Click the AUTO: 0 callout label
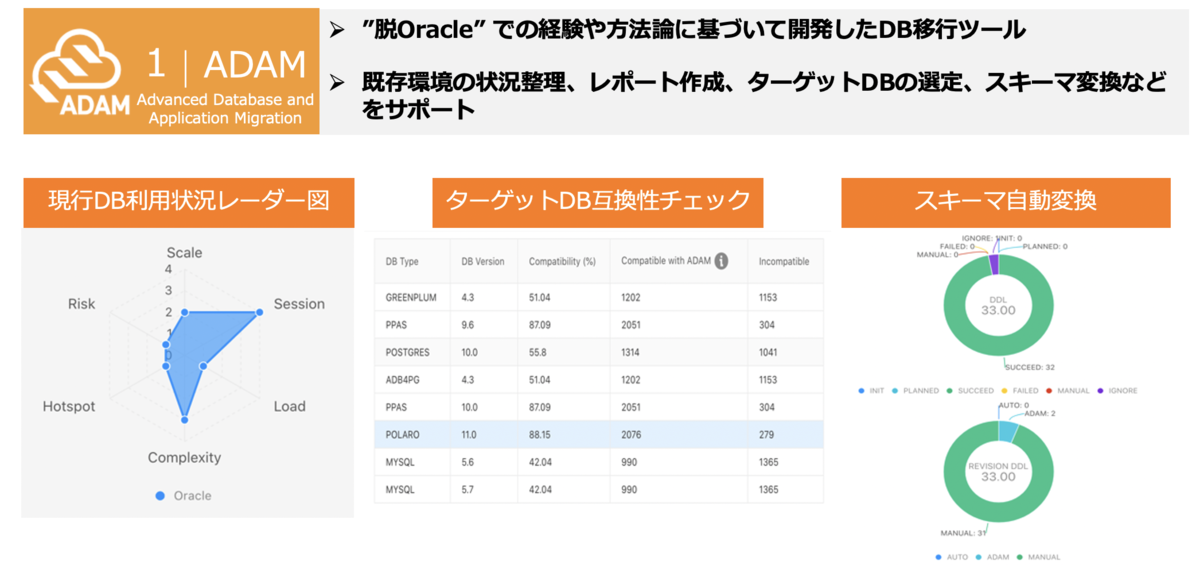The width and height of the screenshot is (1200, 566). click(x=1014, y=406)
